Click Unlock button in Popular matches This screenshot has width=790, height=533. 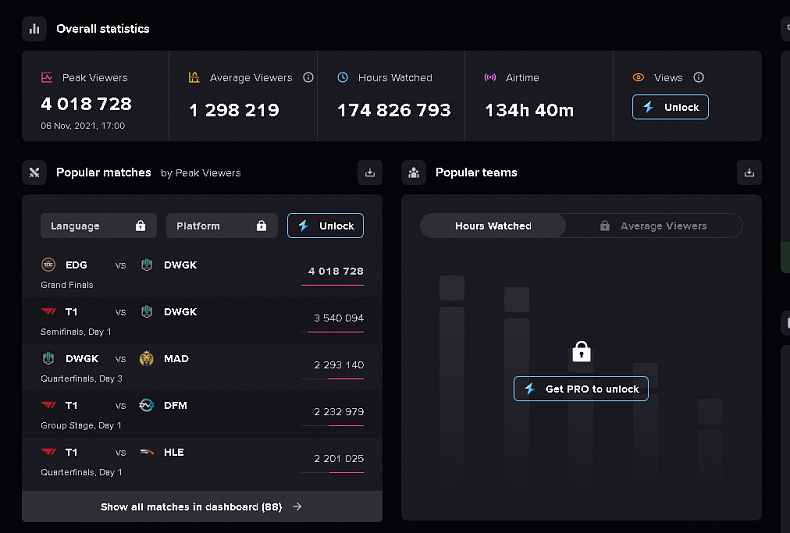325,226
